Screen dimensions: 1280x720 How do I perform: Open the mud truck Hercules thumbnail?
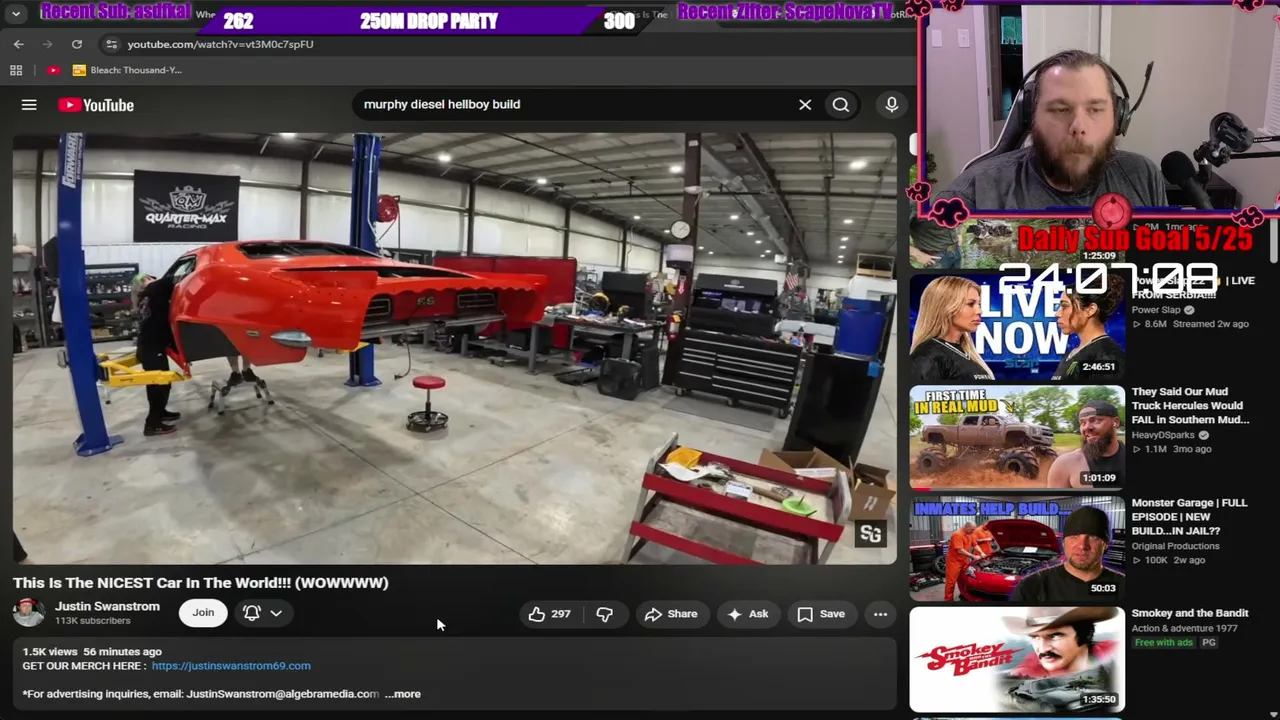[x=1017, y=437]
